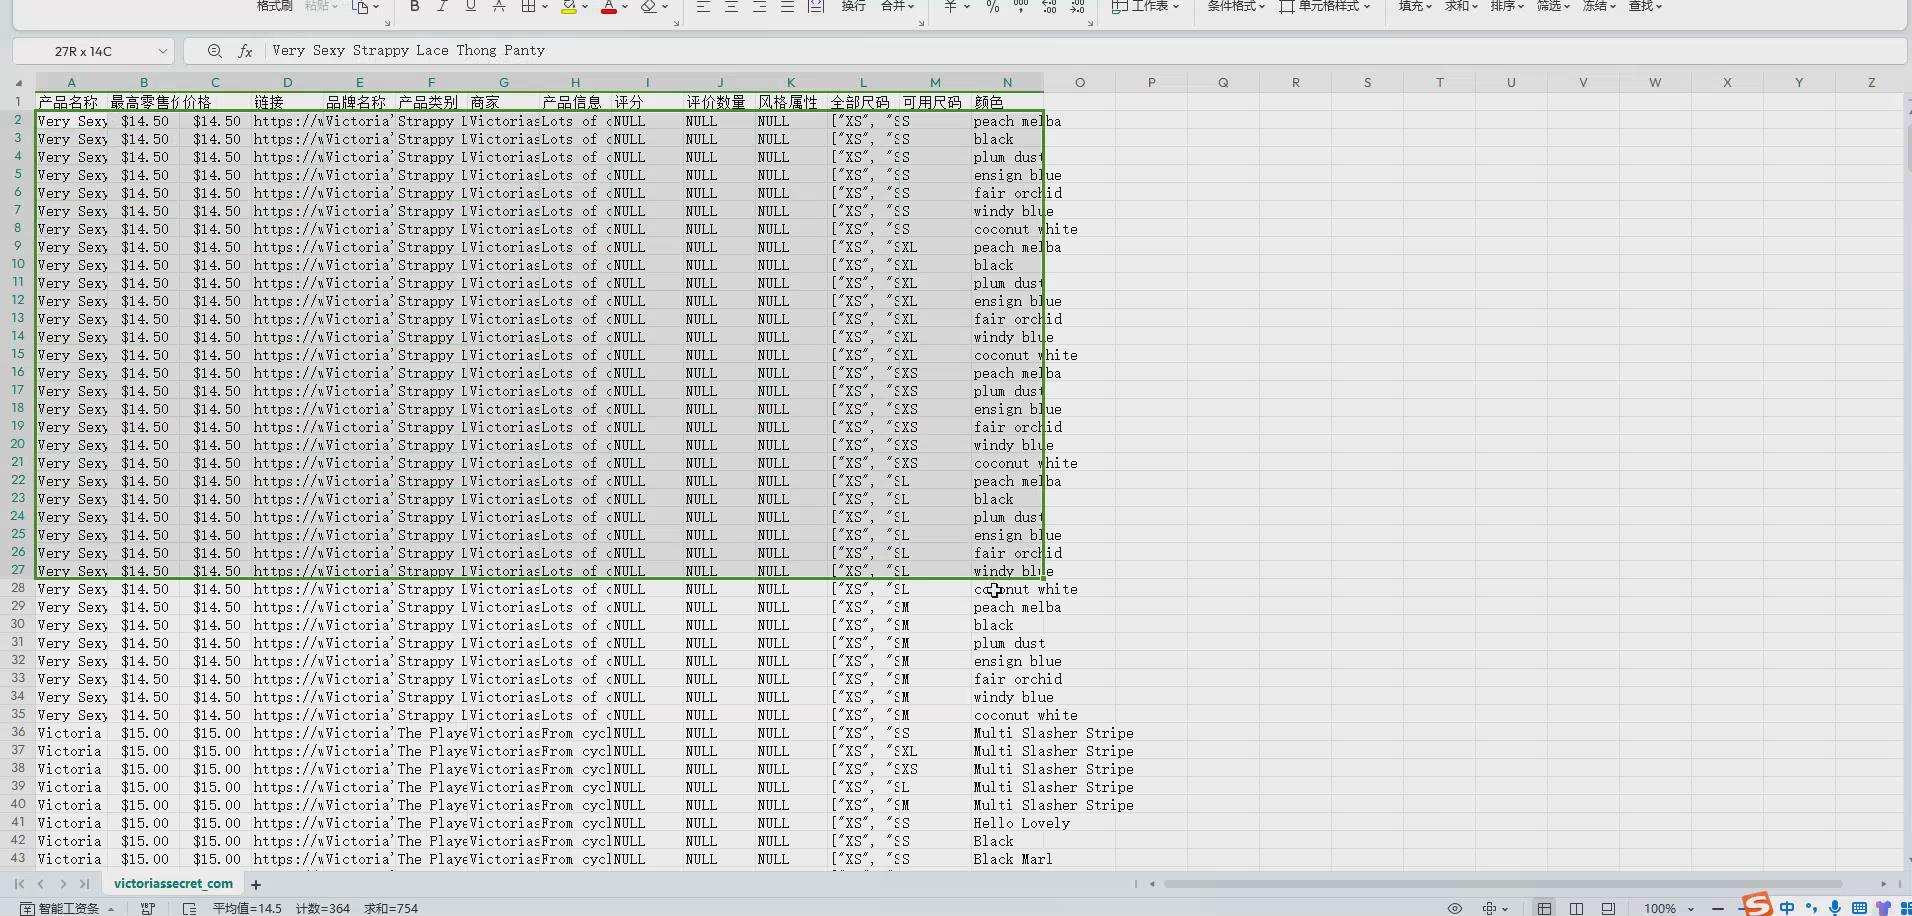Apply strikethrough to the selection
The height and width of the screenshot is (916, 1912).
(x=498, y=6)
